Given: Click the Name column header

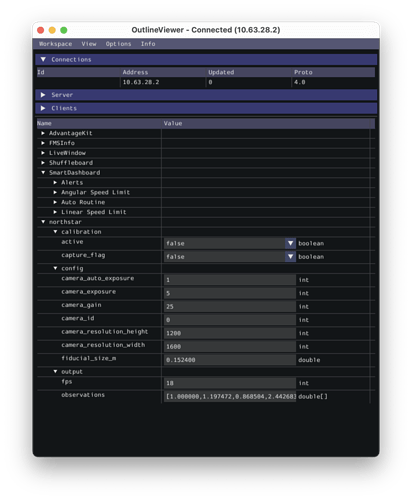Looking at the screenshot, I should click(x=44, y=123).
